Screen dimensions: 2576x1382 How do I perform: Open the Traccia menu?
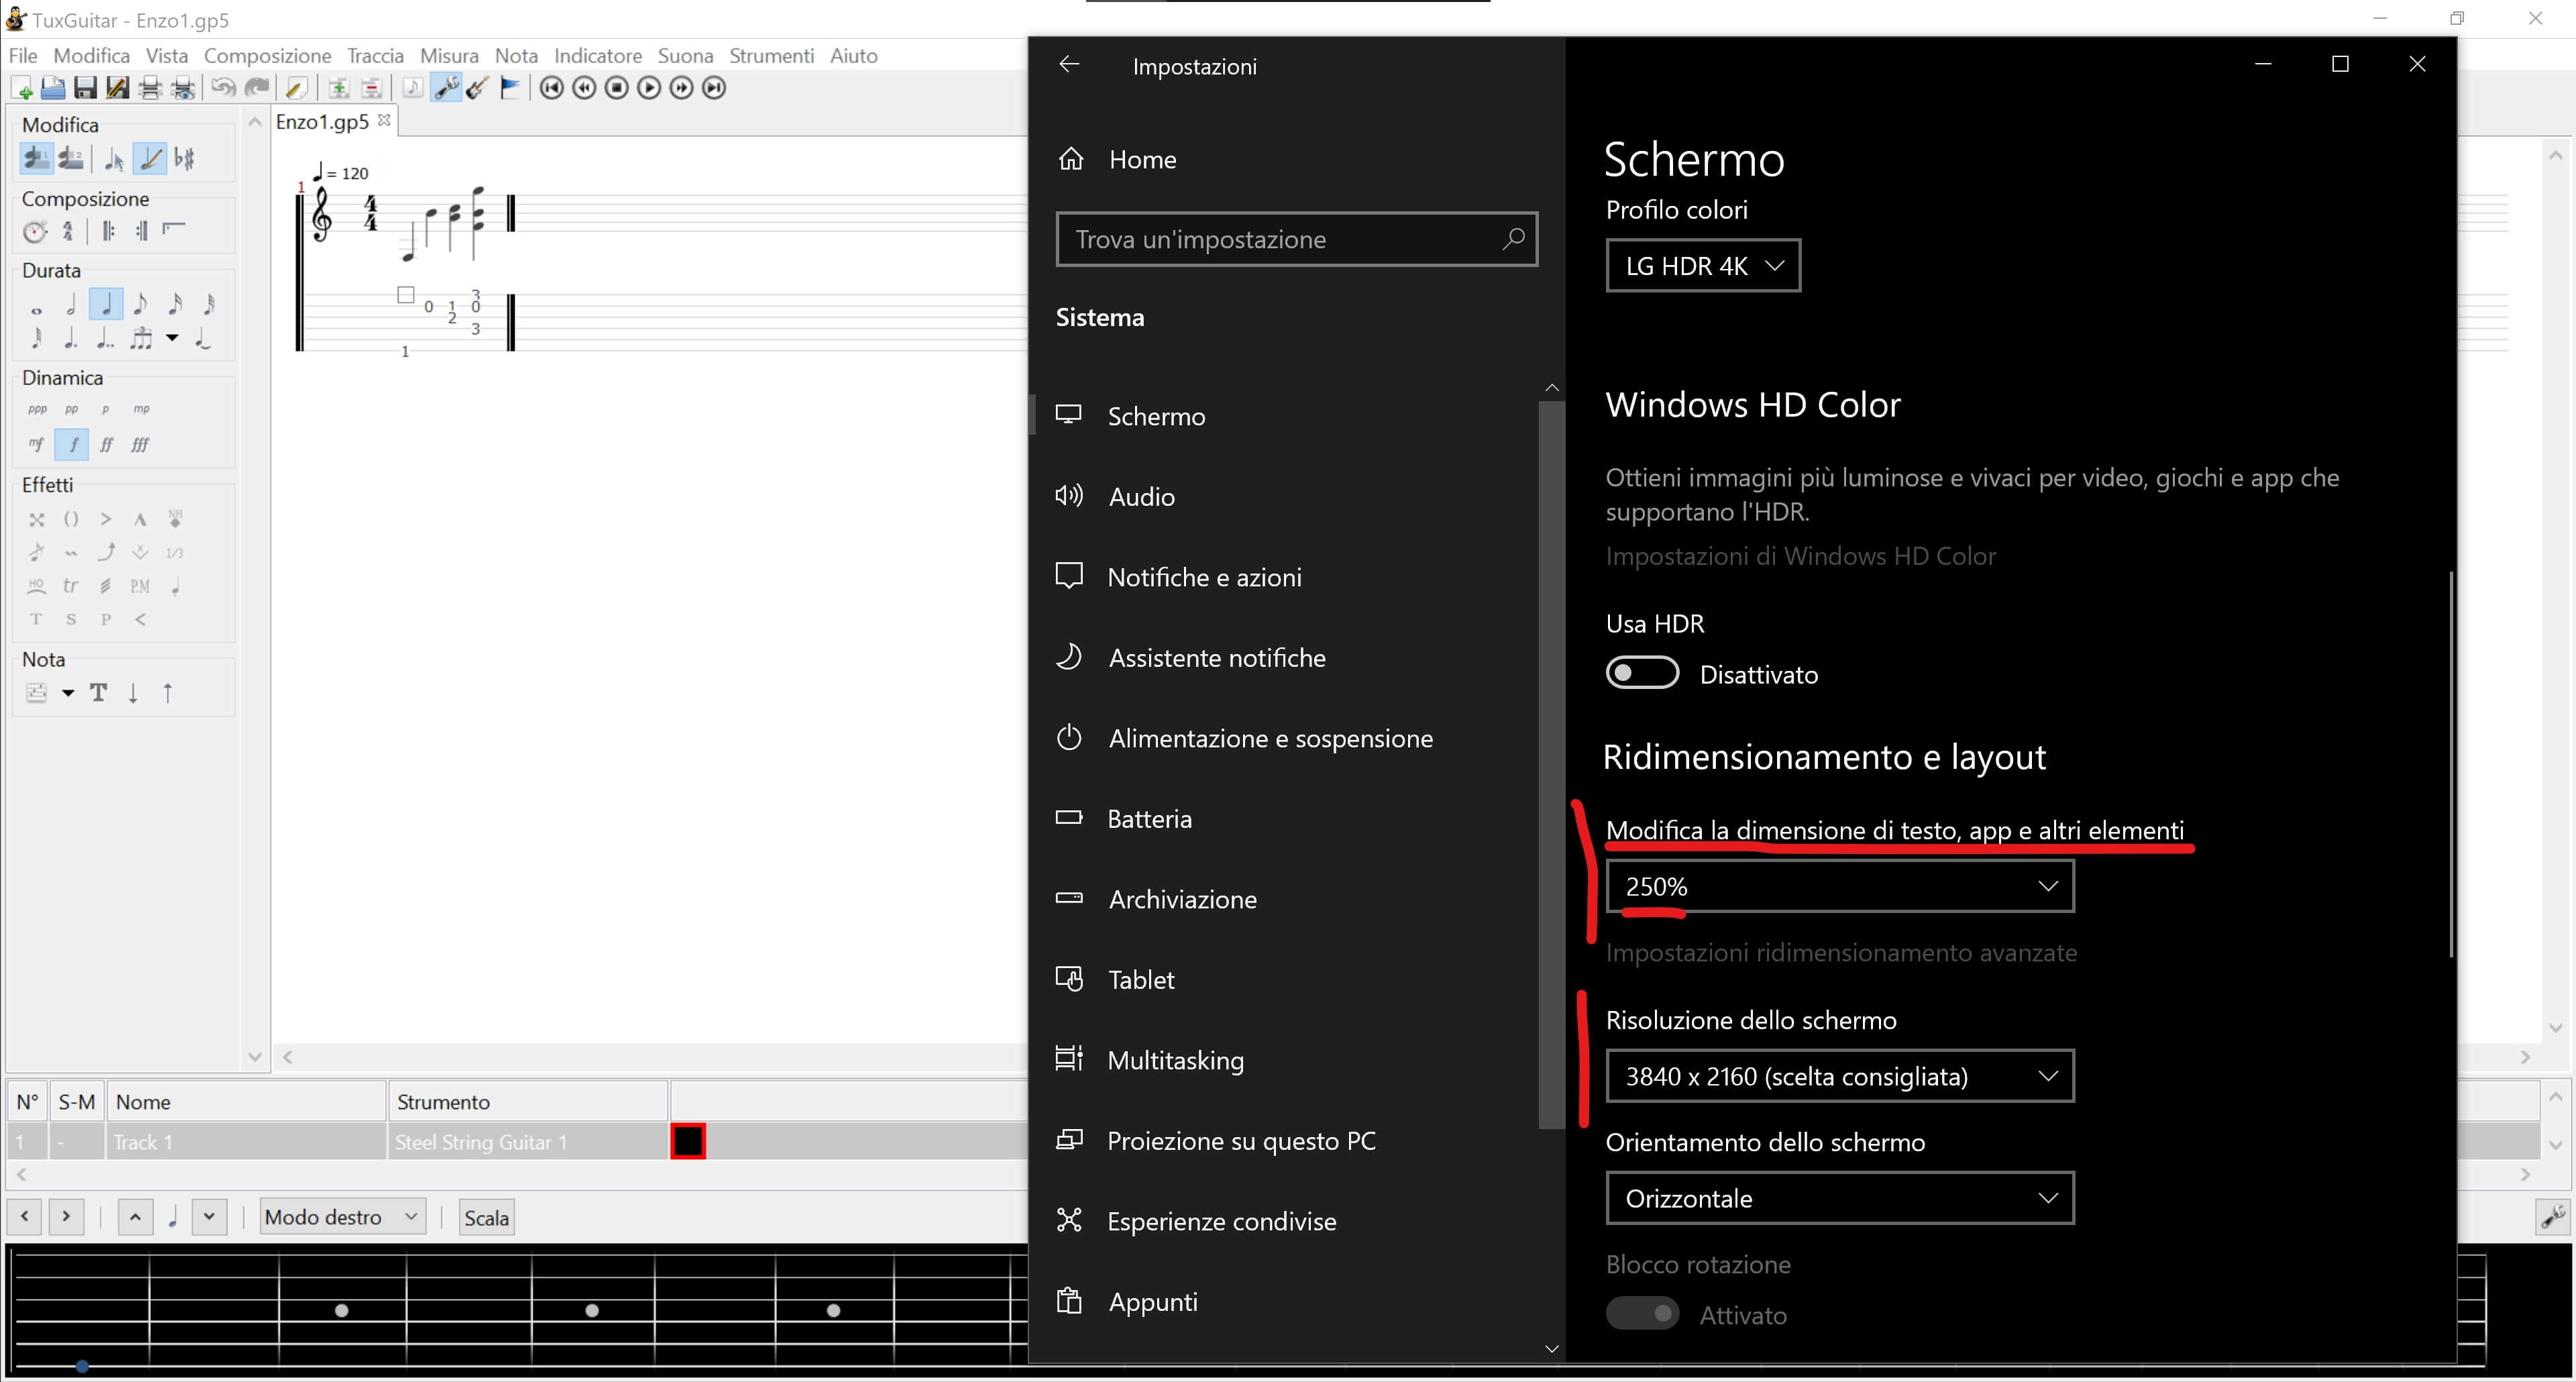(x=375, y=56)
